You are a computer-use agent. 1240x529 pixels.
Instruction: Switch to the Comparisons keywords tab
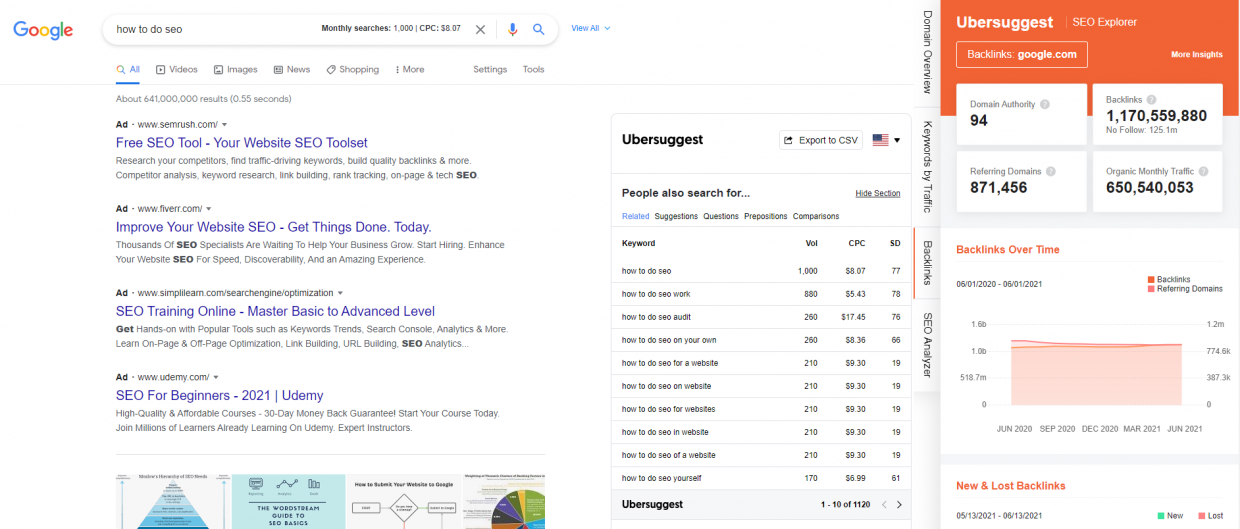(x=816, y=216)
